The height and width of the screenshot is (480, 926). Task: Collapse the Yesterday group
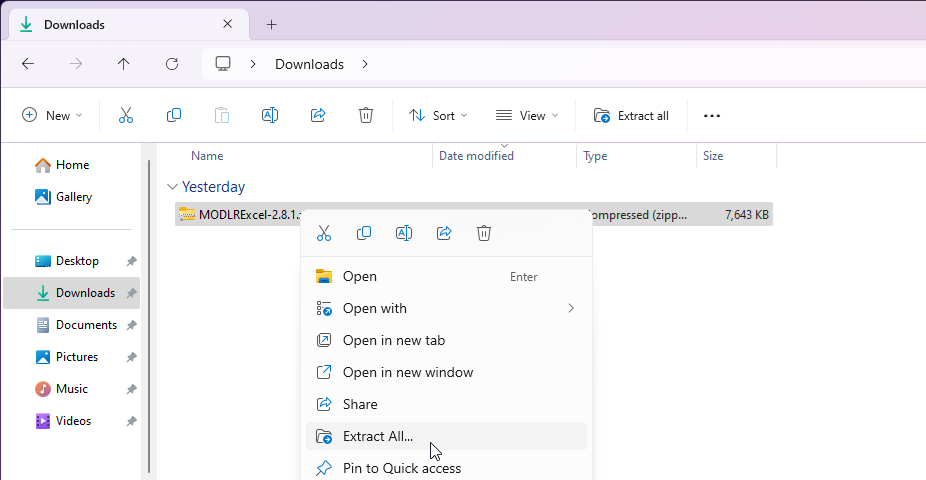point(173,187)
